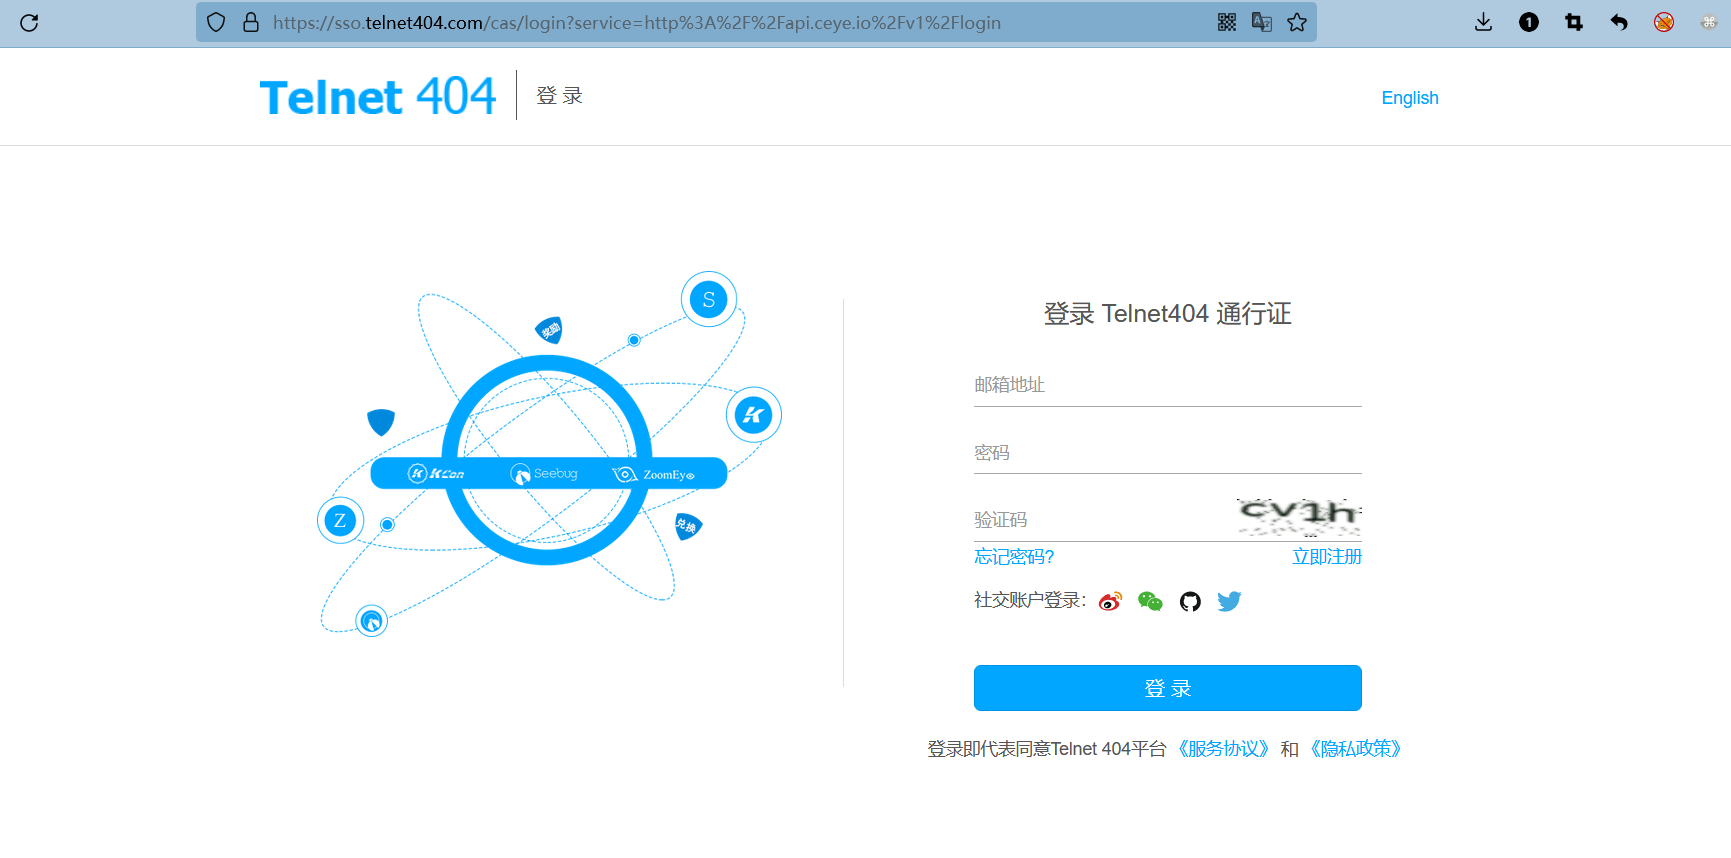
Task: Bookmark this page with the star icon
Action: tap(1297, 22)
